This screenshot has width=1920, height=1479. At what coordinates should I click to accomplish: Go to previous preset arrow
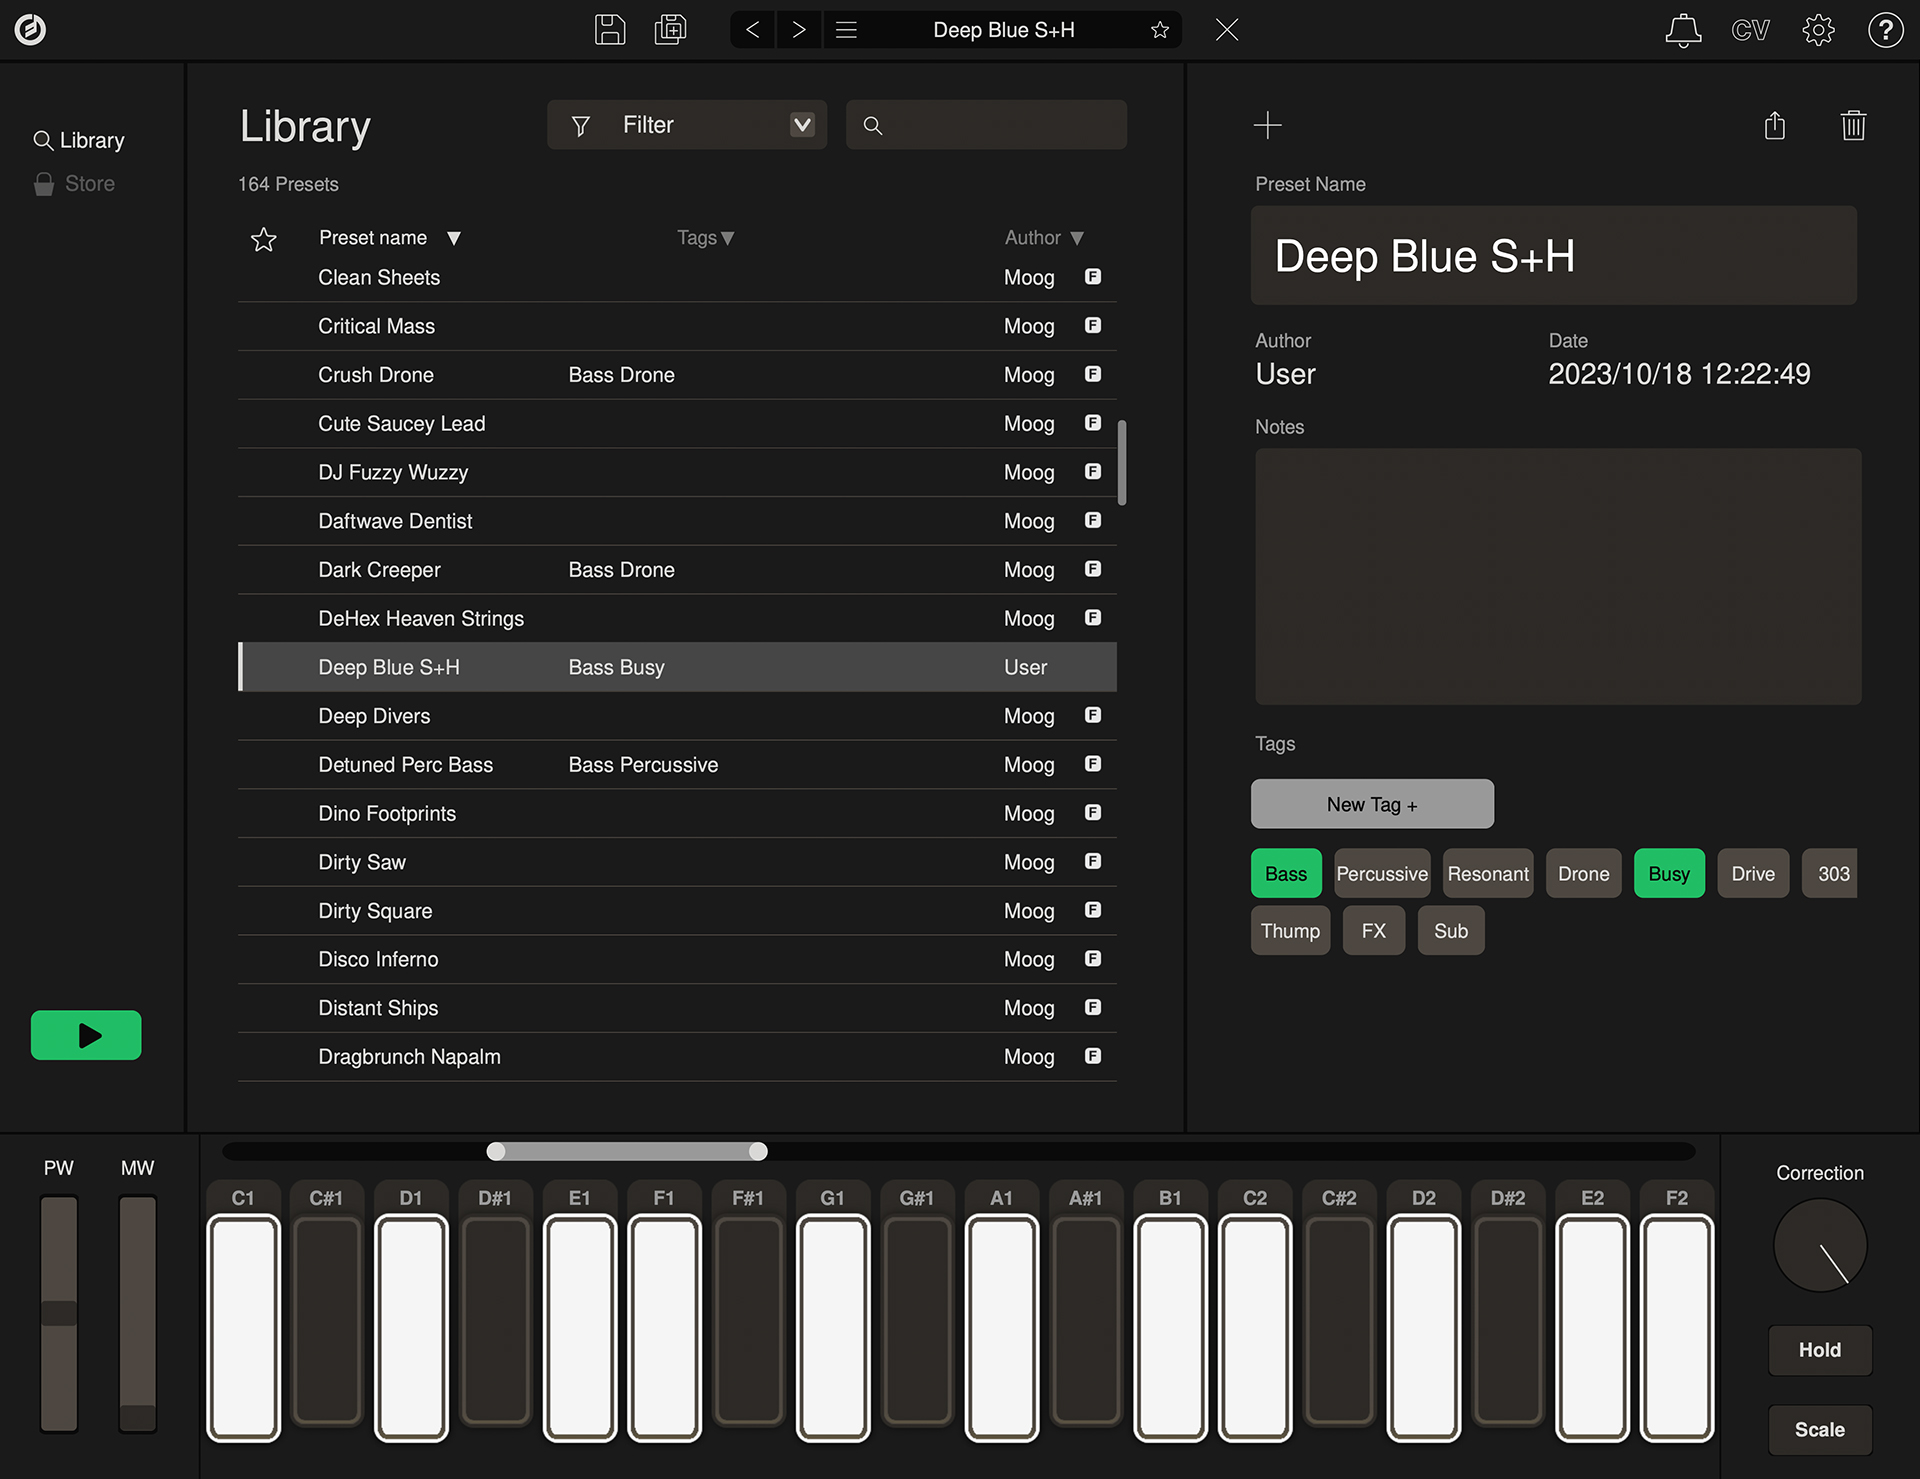(753, 30)
